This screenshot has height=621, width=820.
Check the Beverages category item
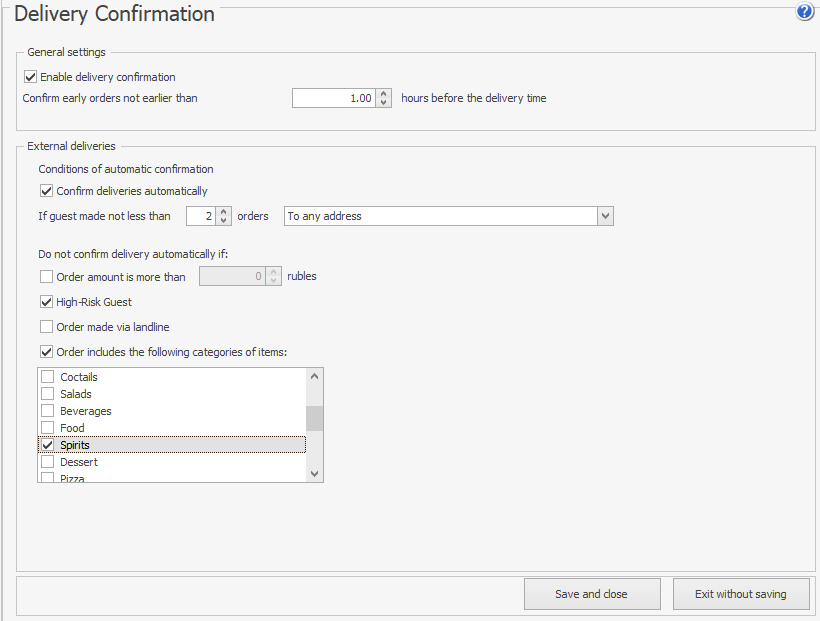click(x=47, y=411)
